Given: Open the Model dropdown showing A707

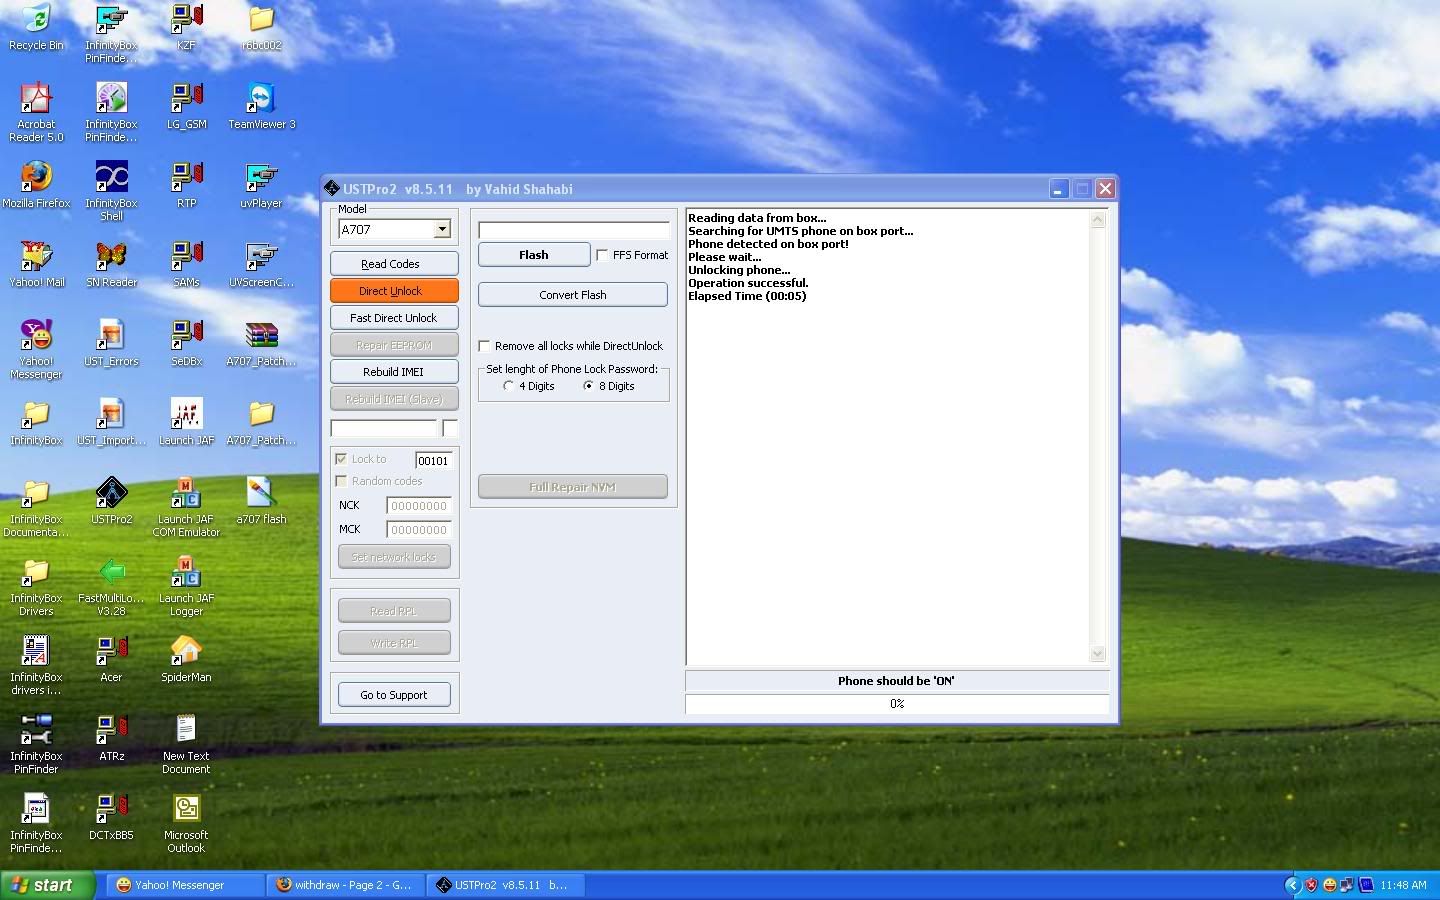Looking at the screenshot, I should (442, 230).
